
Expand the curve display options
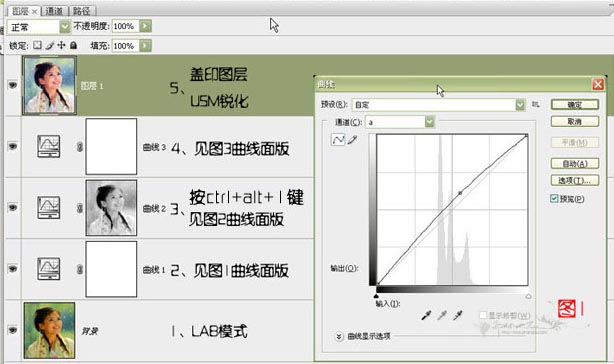pyautogui.click(x=339, y=336)
